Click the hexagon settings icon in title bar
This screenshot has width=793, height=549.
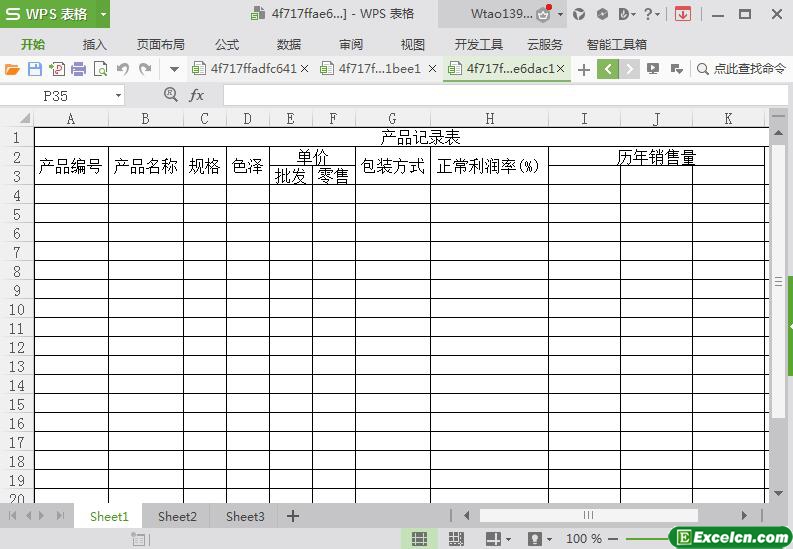(602, 14)
